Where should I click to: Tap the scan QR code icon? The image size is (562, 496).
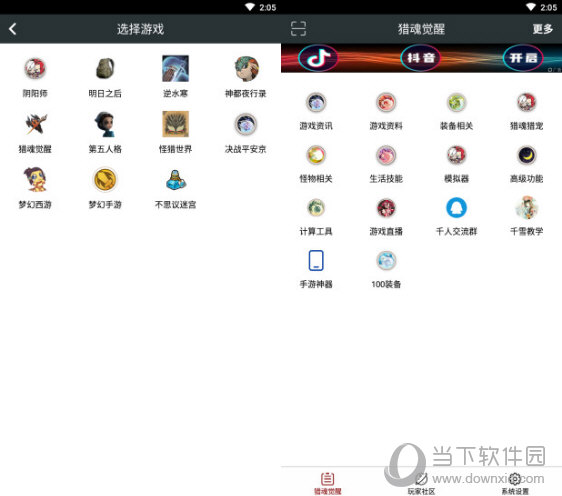point(298,29)
